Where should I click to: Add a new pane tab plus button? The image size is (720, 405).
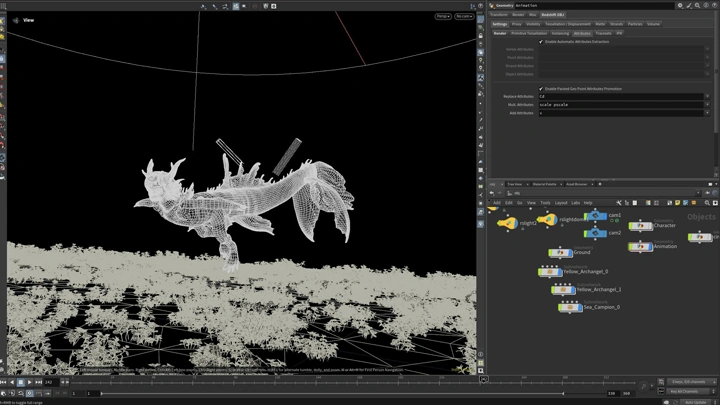600,184
